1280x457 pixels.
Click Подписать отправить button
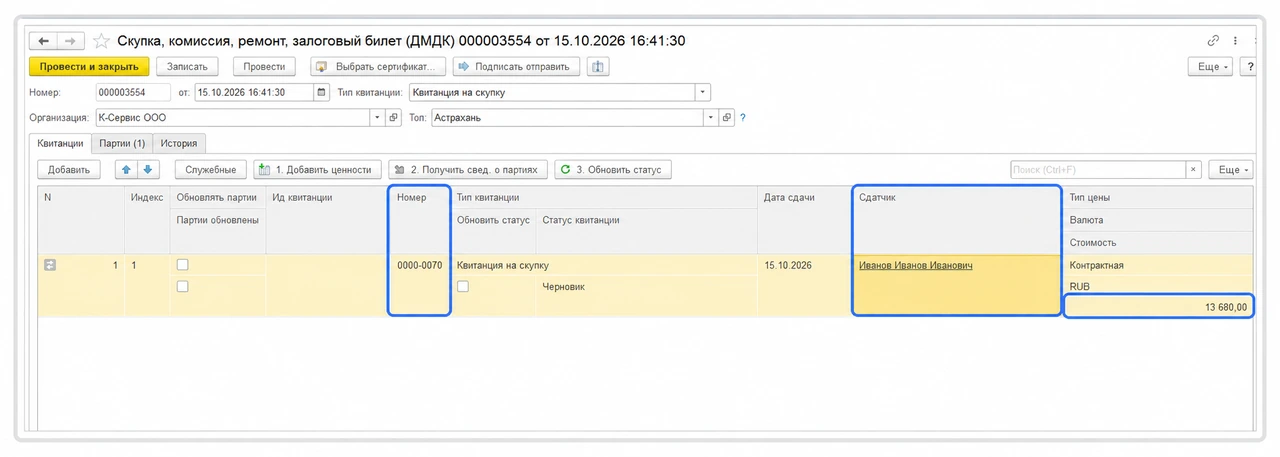click(x=516, y=67)
